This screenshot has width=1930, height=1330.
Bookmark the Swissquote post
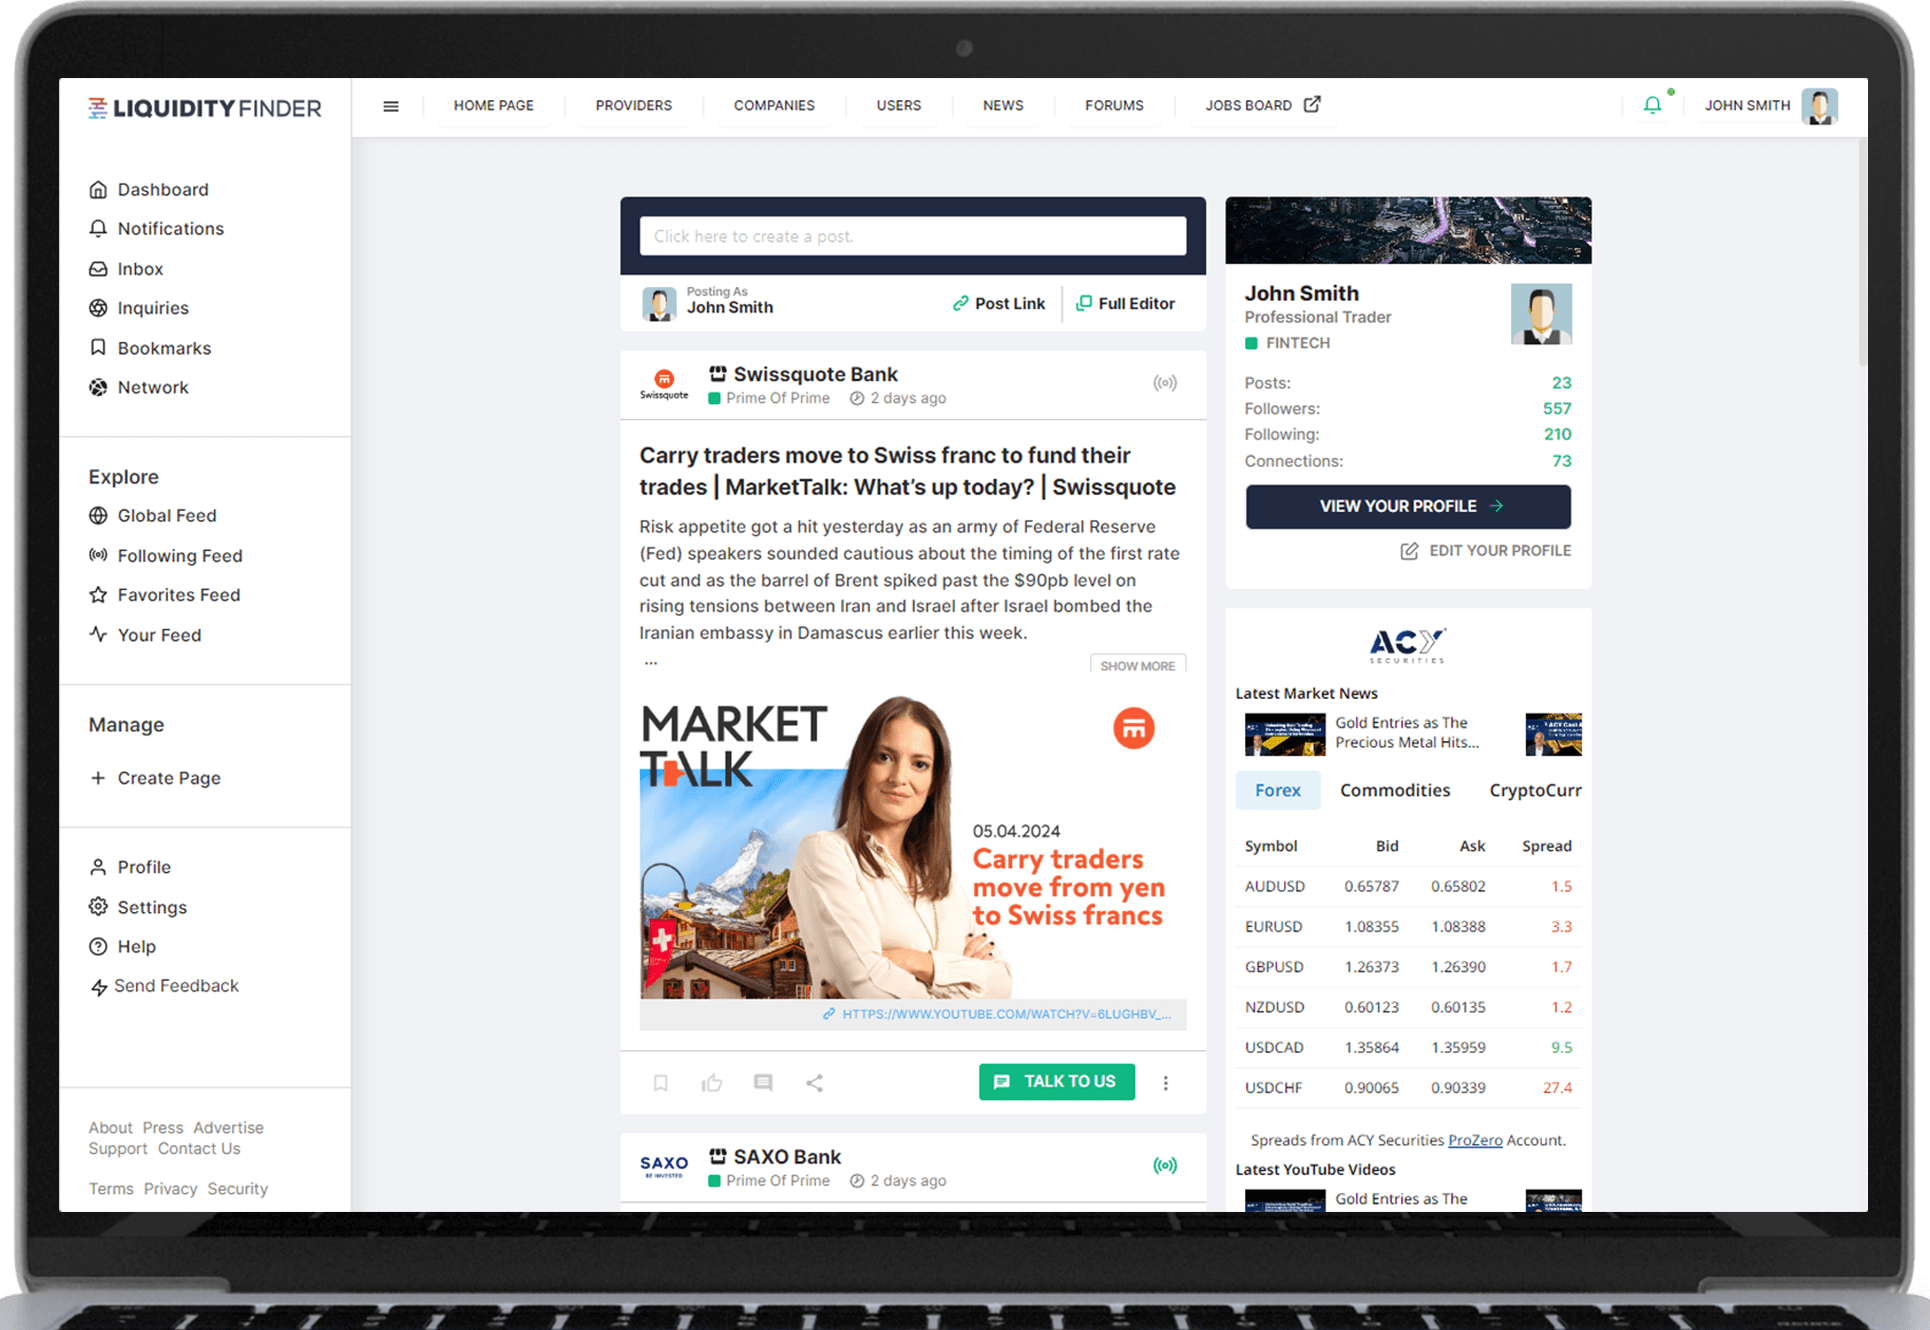click(661, 1083)
